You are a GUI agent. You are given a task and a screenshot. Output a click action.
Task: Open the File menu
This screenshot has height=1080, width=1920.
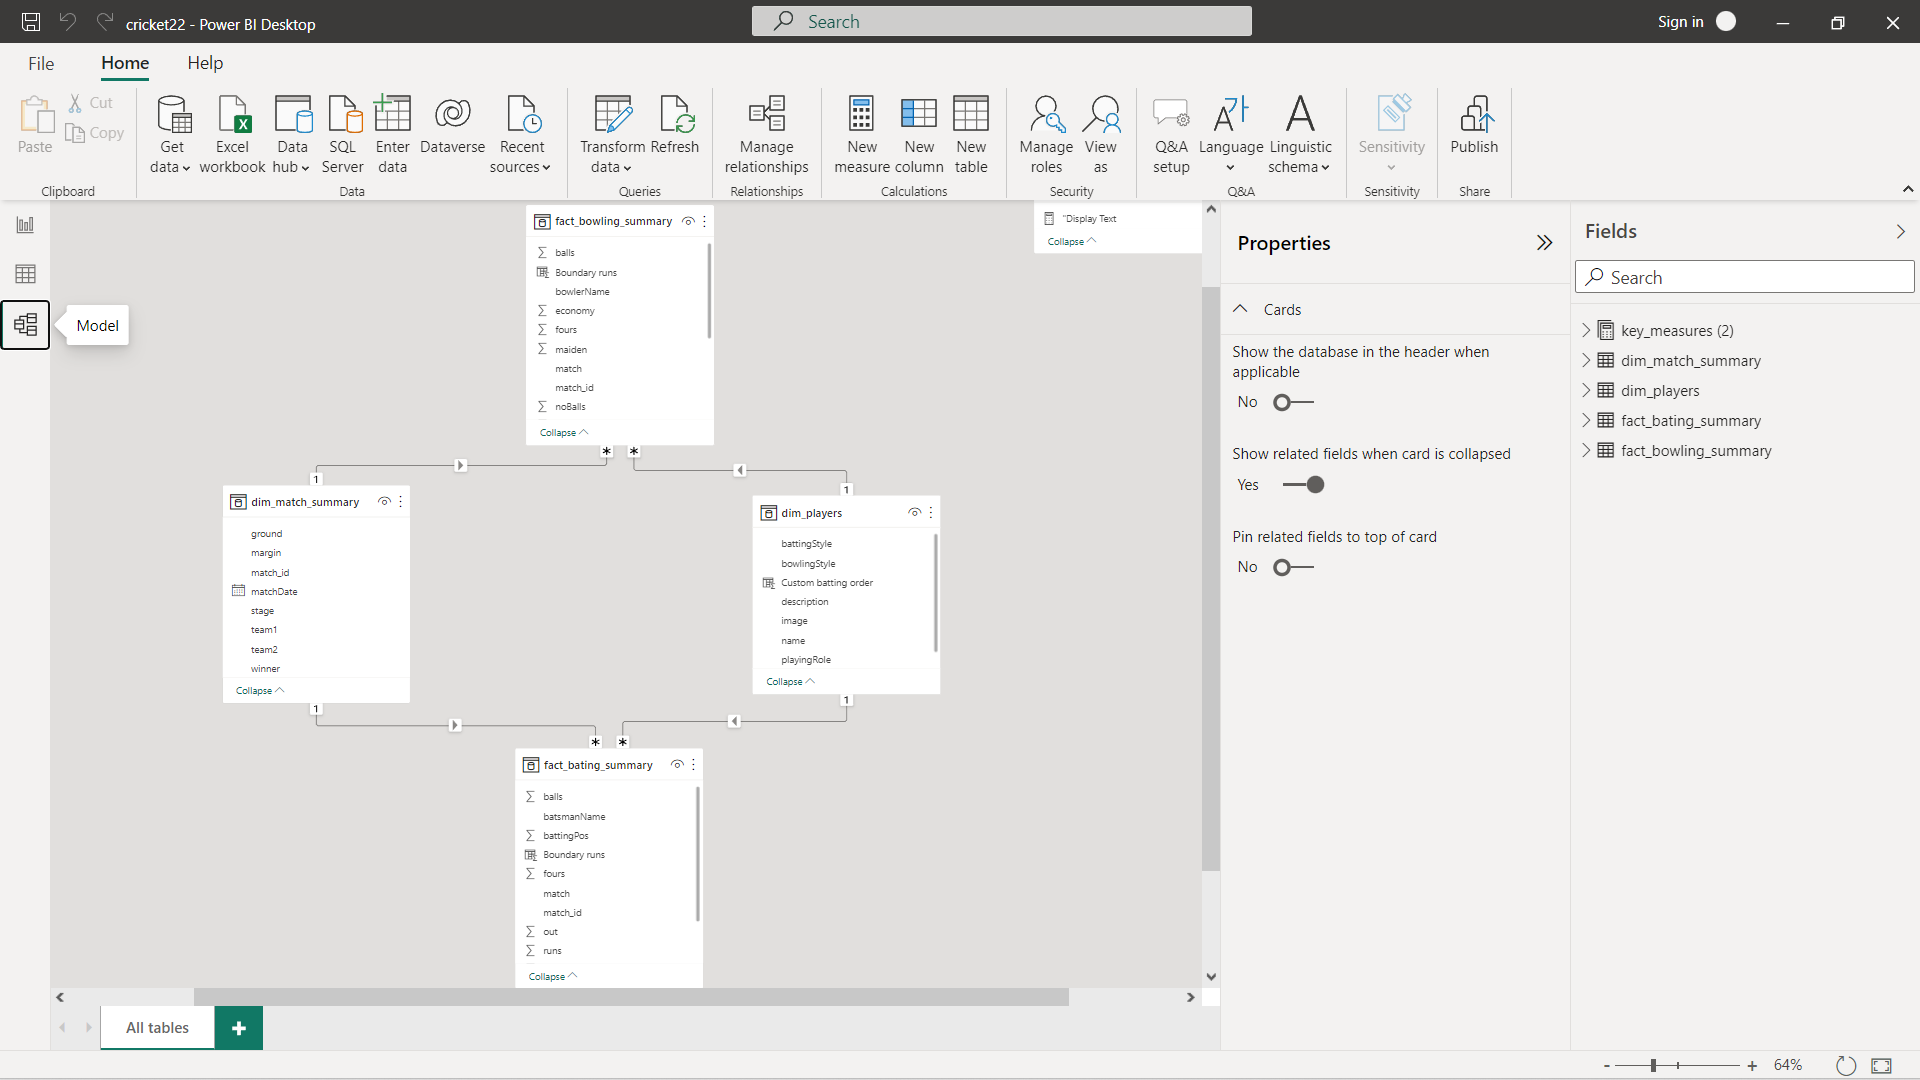pos(41,63)
